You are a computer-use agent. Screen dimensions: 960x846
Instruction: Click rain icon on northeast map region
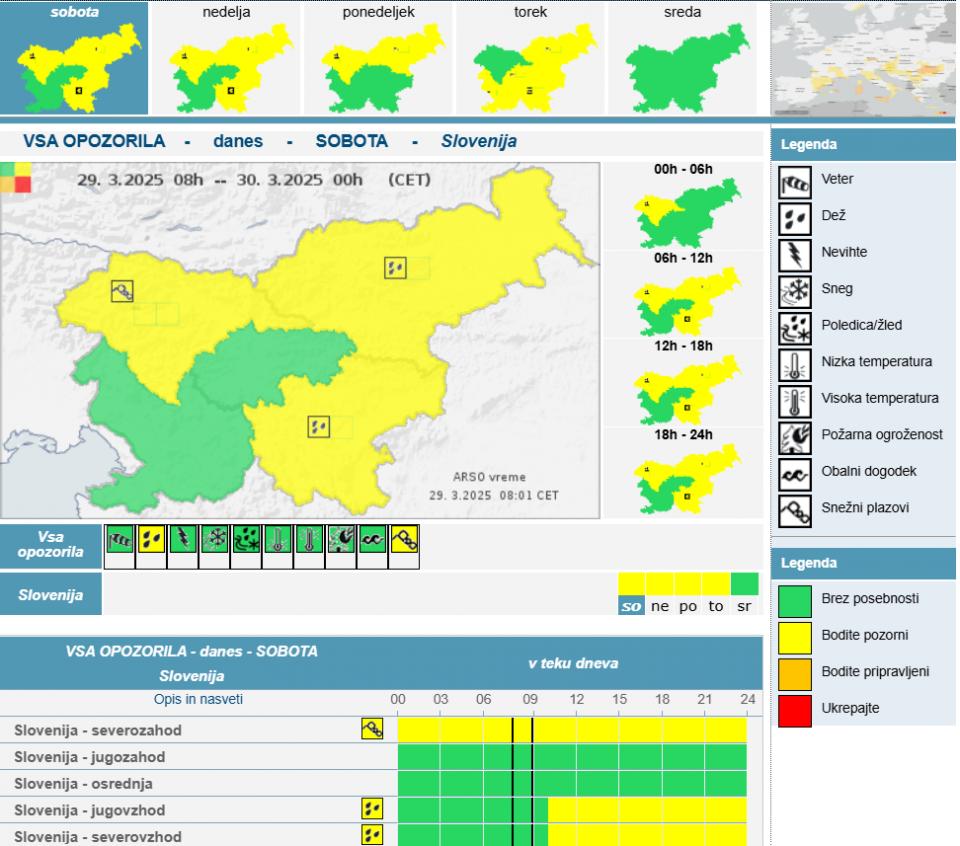395,267
